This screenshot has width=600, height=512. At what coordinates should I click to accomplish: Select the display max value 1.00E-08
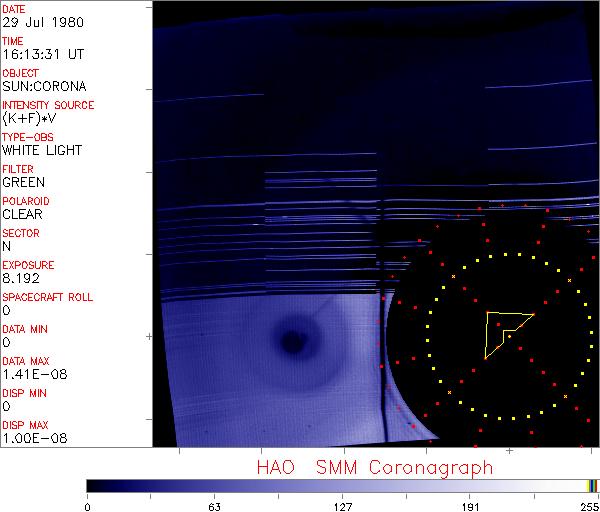pyautogui.click(x=32, y=438)
